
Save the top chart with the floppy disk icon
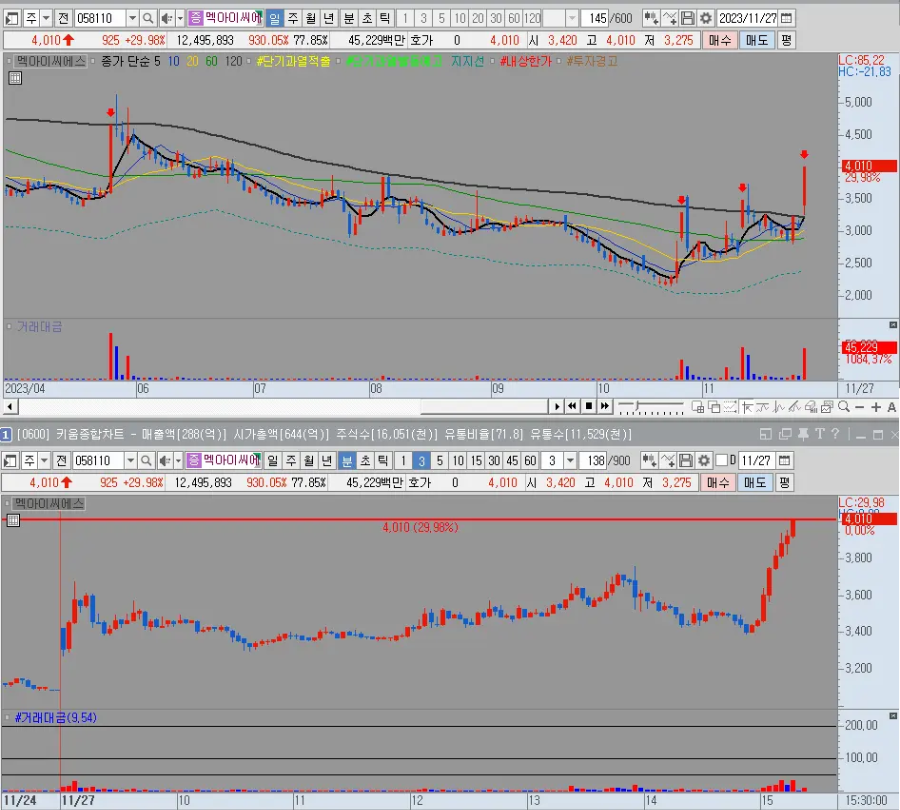688,18
